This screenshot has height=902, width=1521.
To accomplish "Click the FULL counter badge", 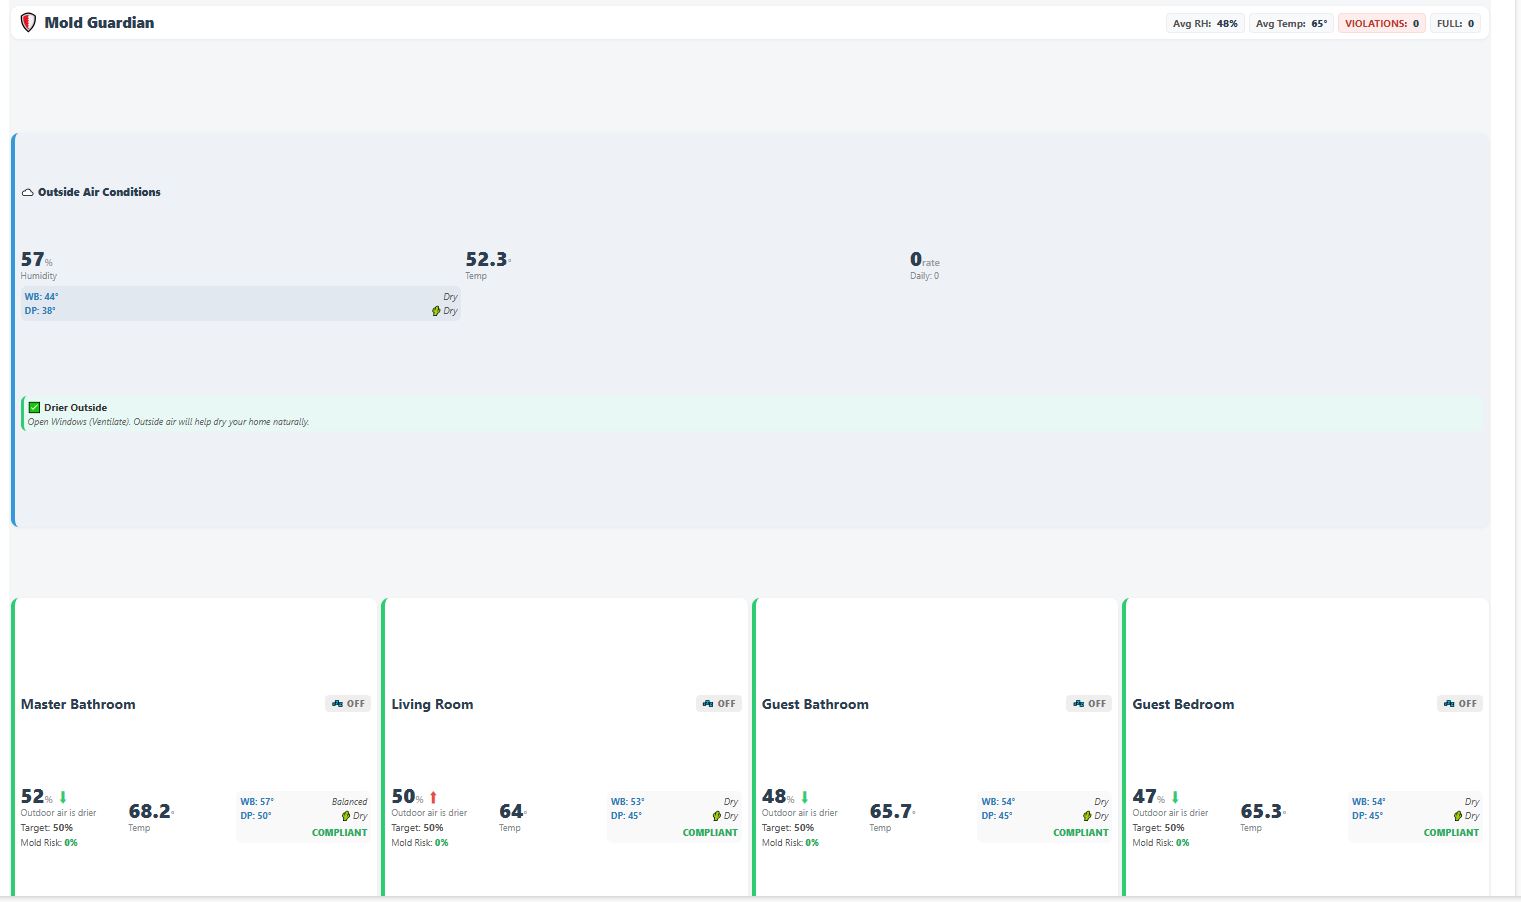I will (1455, 23).
